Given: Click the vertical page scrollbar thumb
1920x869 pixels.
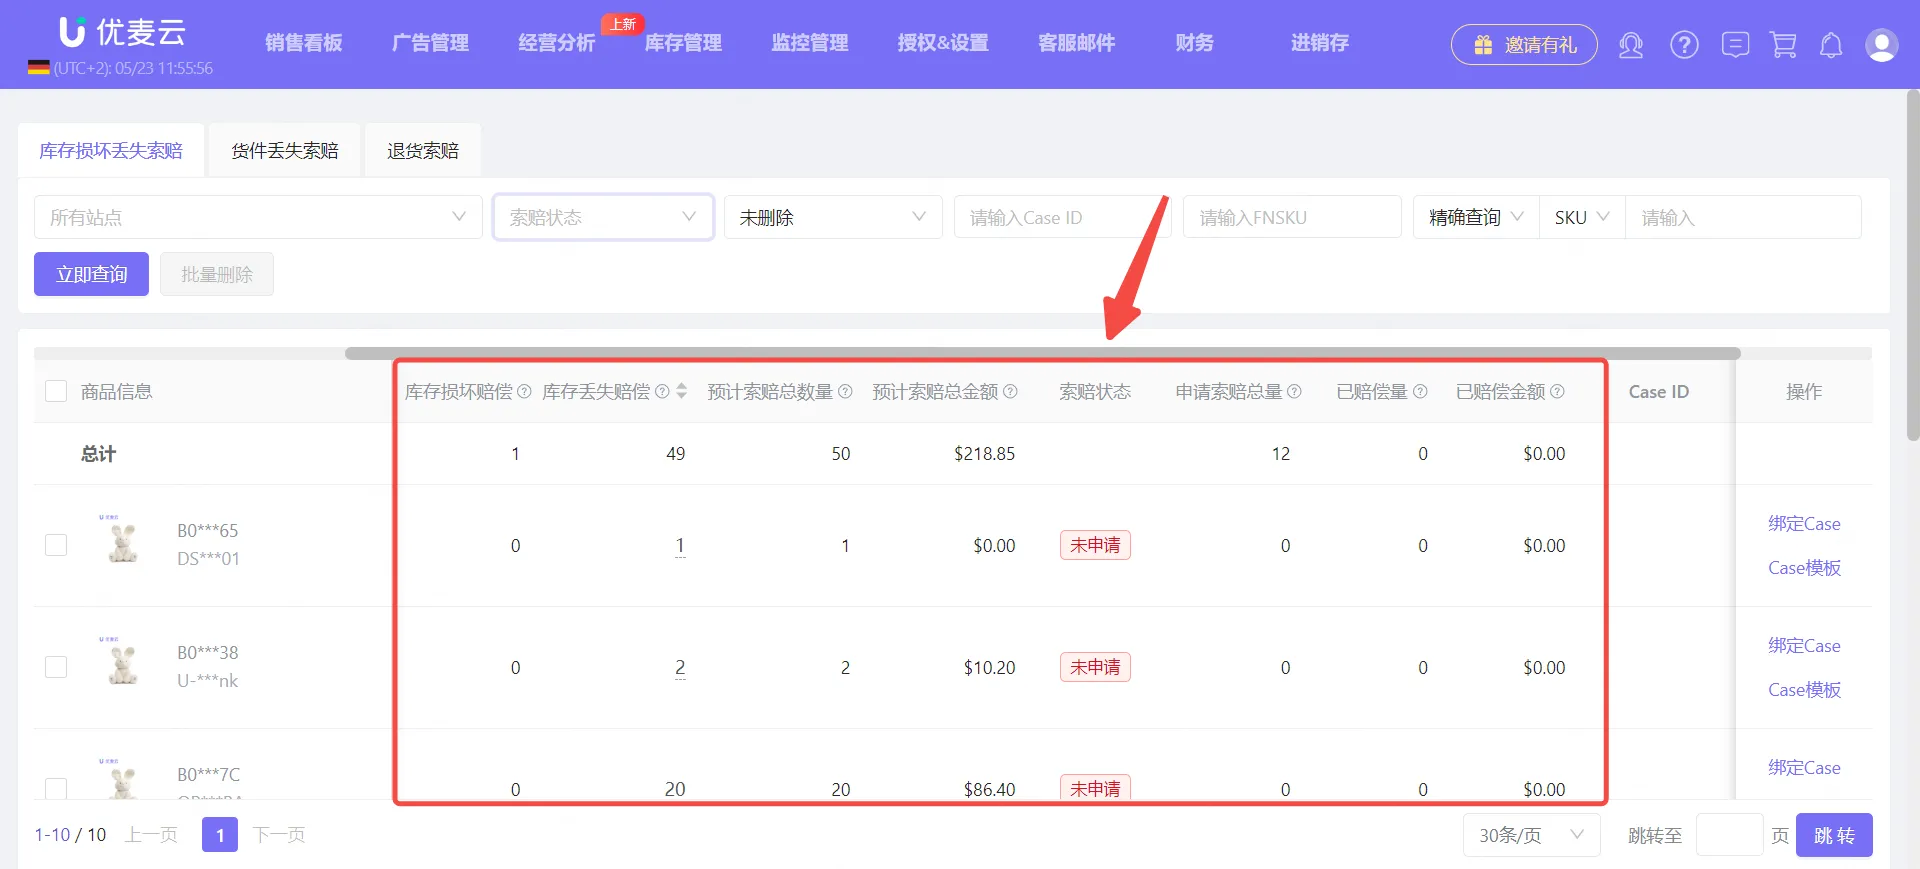Looking at the screenshot, I should [x=1912, y=265].
